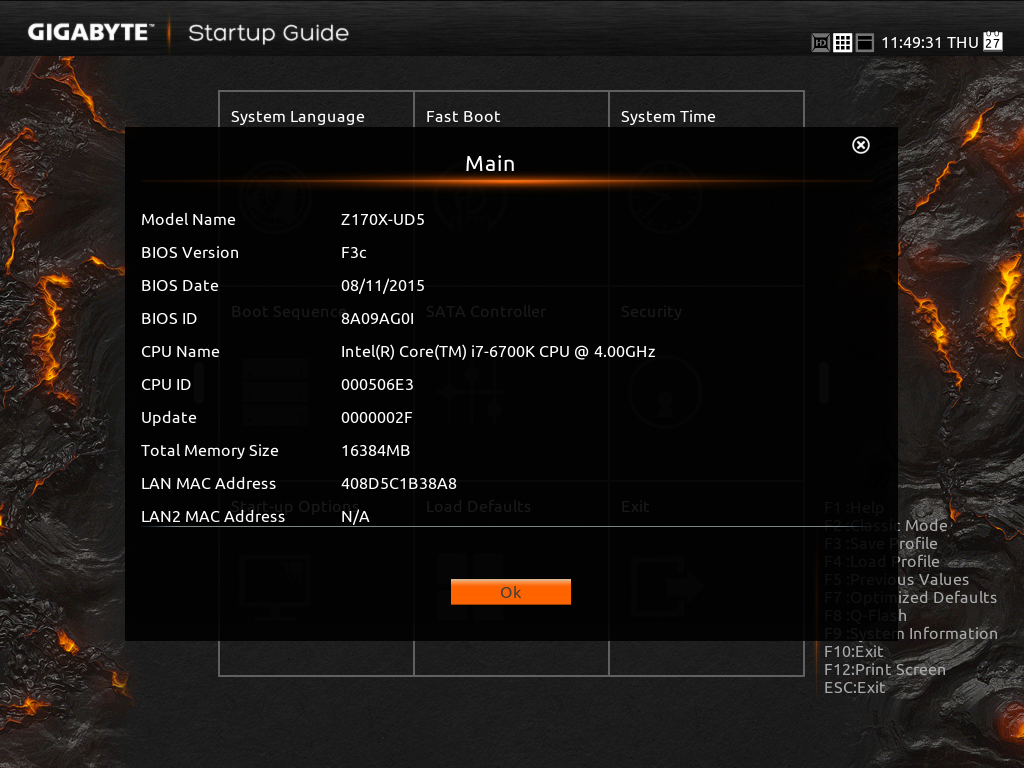
Task: Select the CPU Name value i7-6700K
Action: (498, 351)
